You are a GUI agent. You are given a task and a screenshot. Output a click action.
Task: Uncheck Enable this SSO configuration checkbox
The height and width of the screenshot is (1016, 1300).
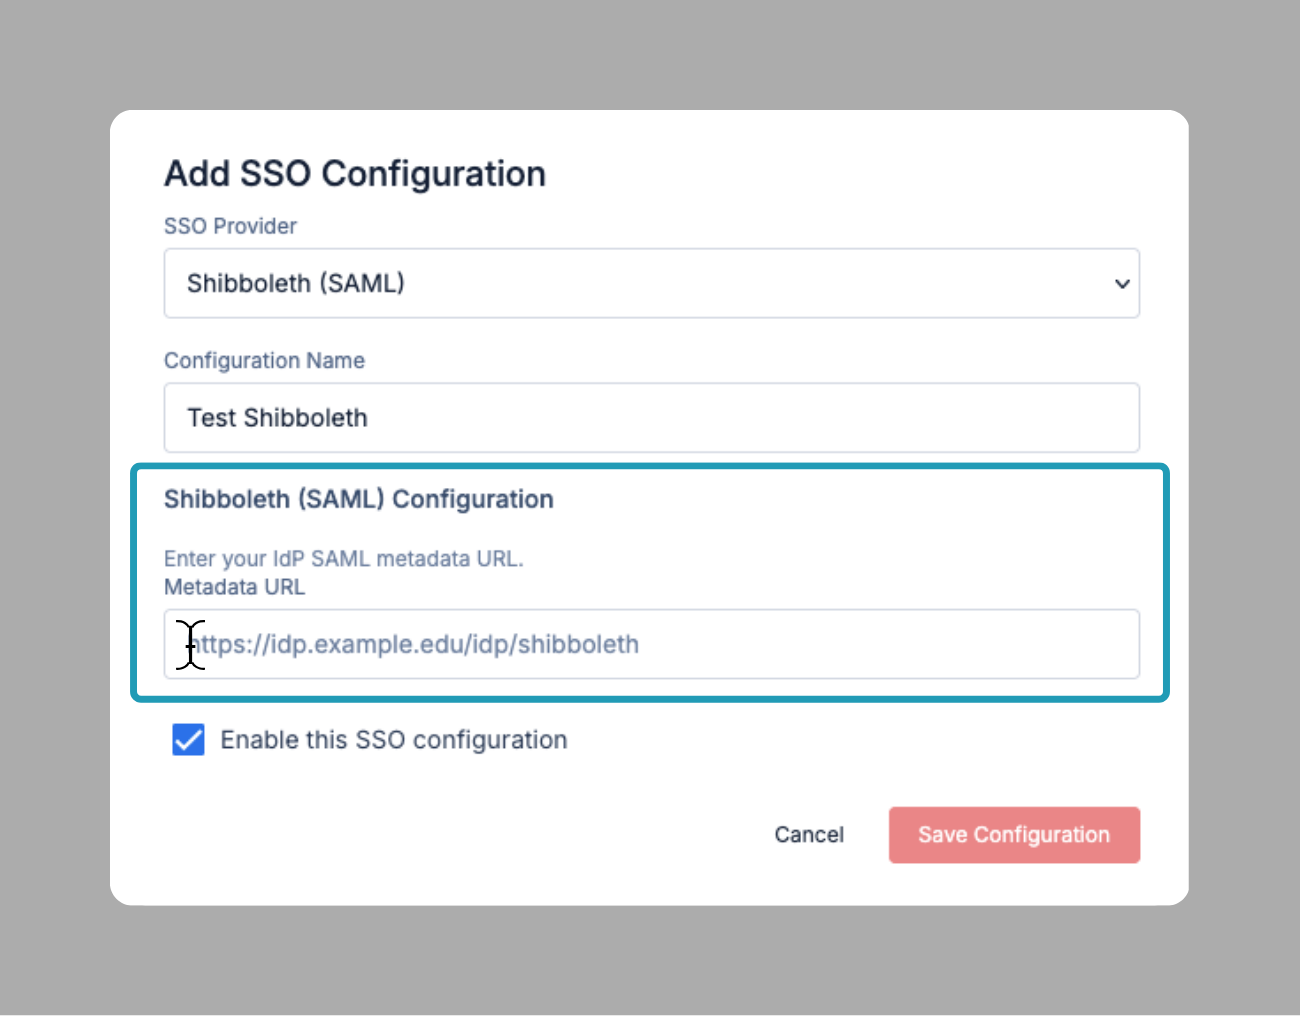[188, 740]
